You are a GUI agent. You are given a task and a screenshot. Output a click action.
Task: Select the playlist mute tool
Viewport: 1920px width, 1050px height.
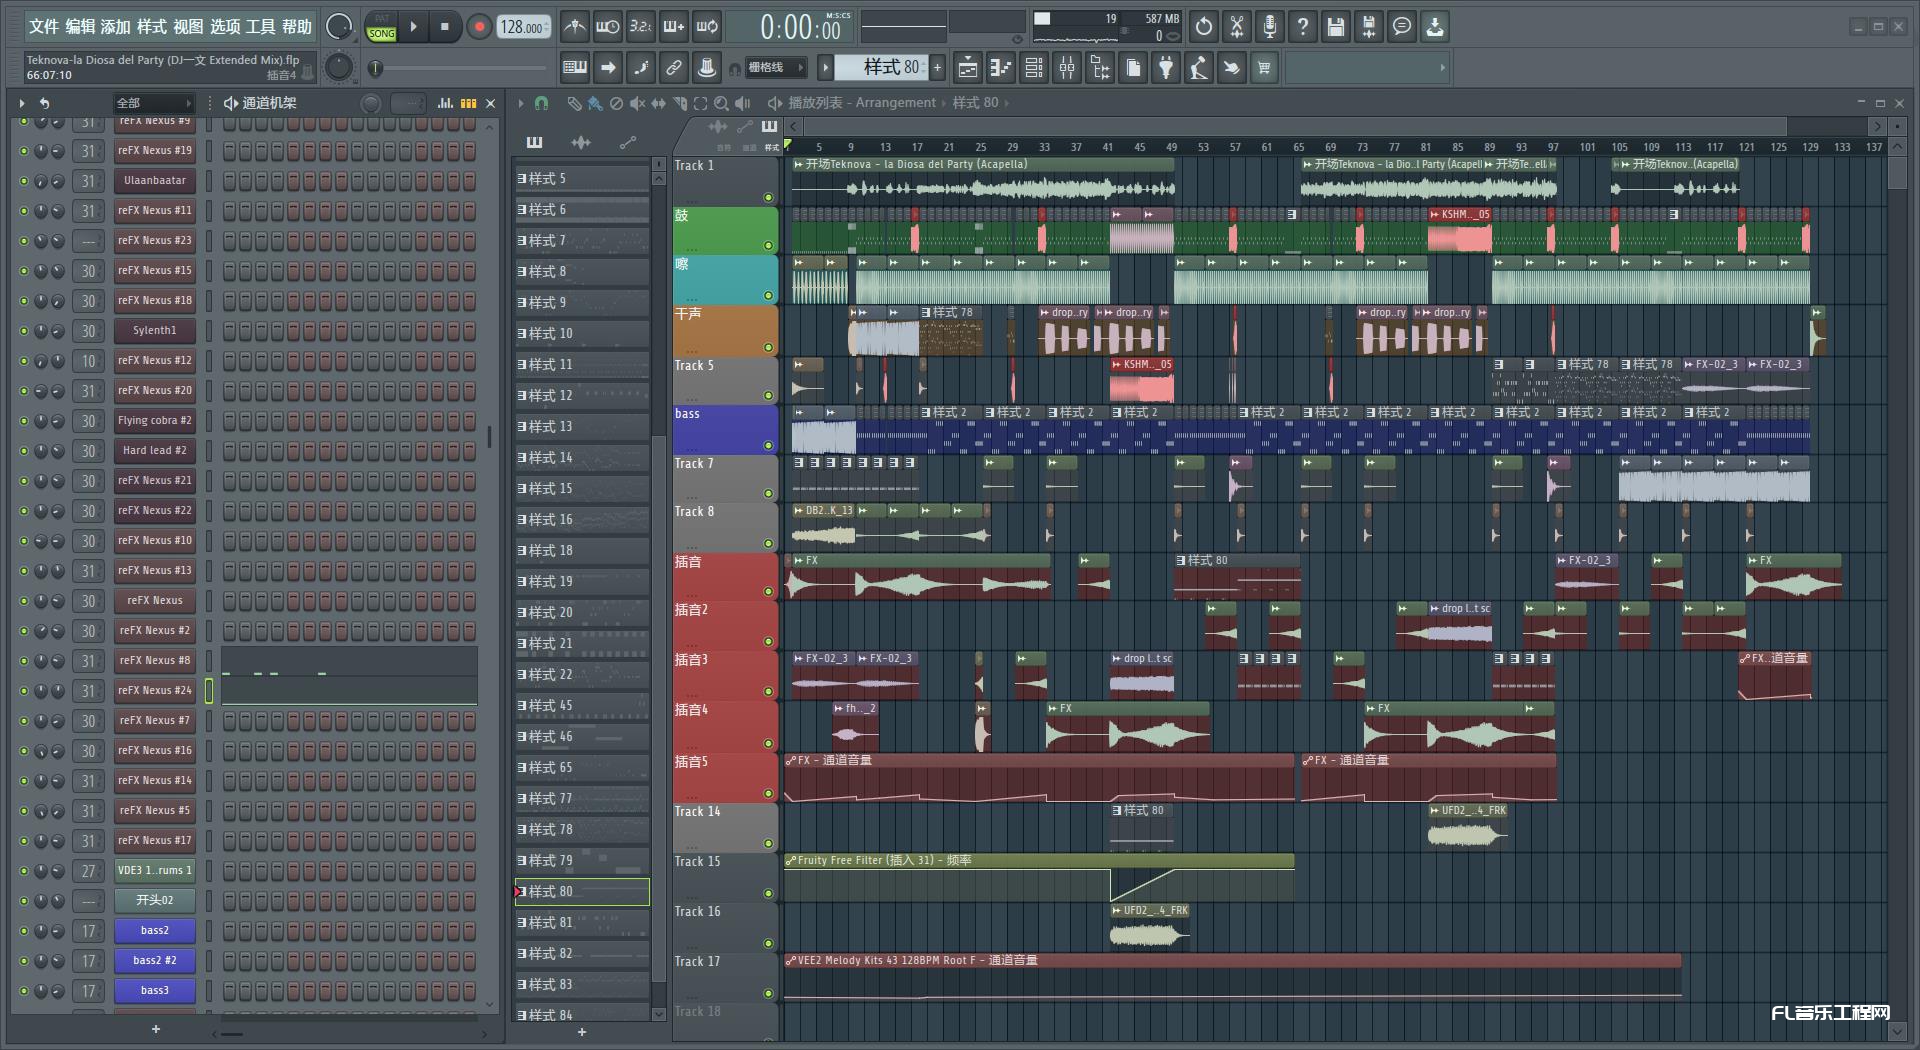pos(637,103)
